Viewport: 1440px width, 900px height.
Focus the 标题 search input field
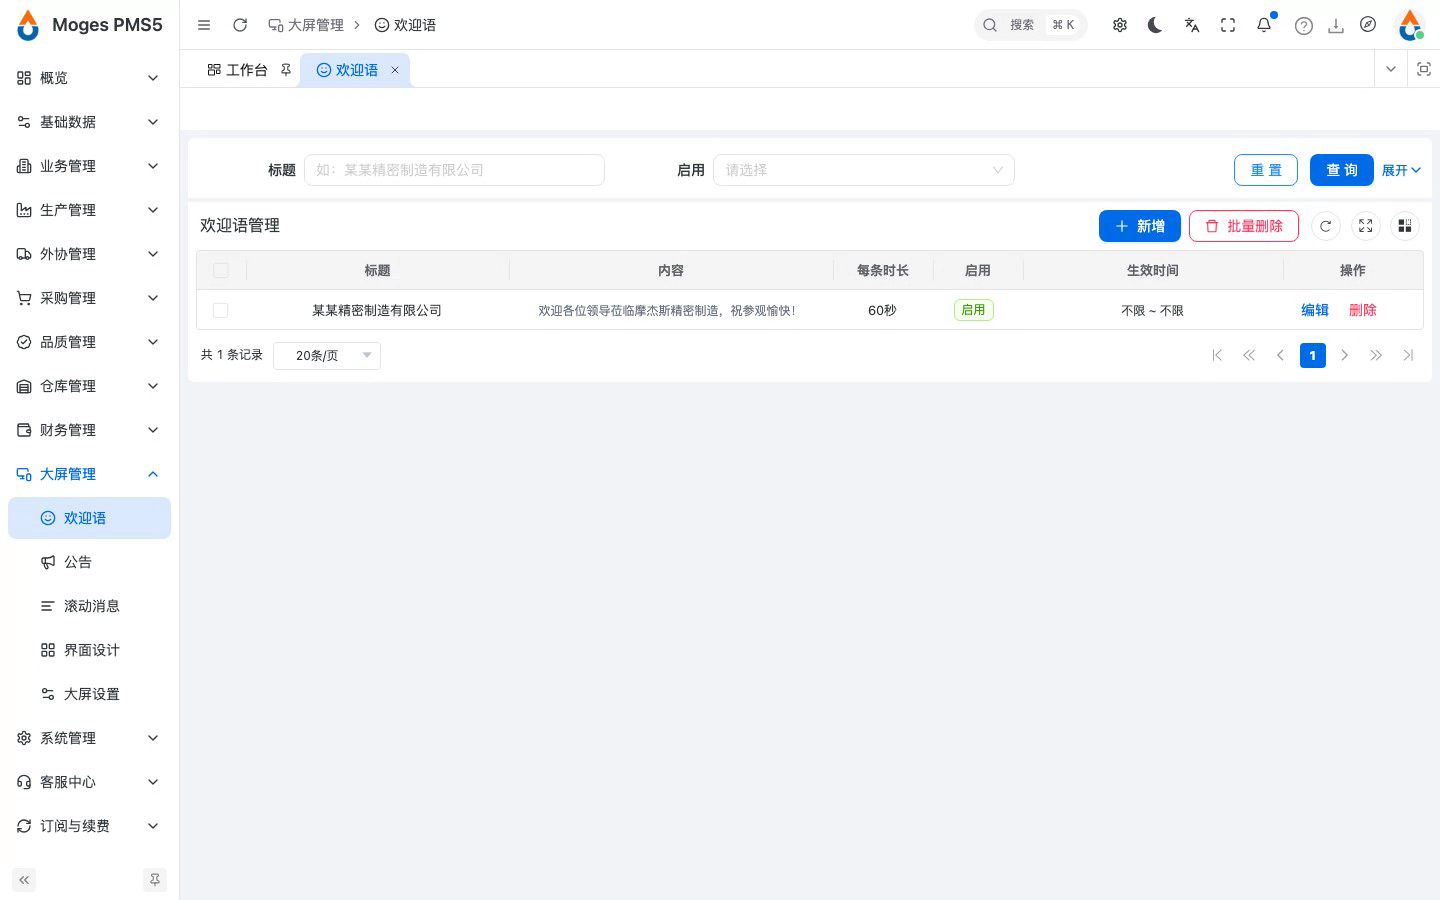point(454,170)
